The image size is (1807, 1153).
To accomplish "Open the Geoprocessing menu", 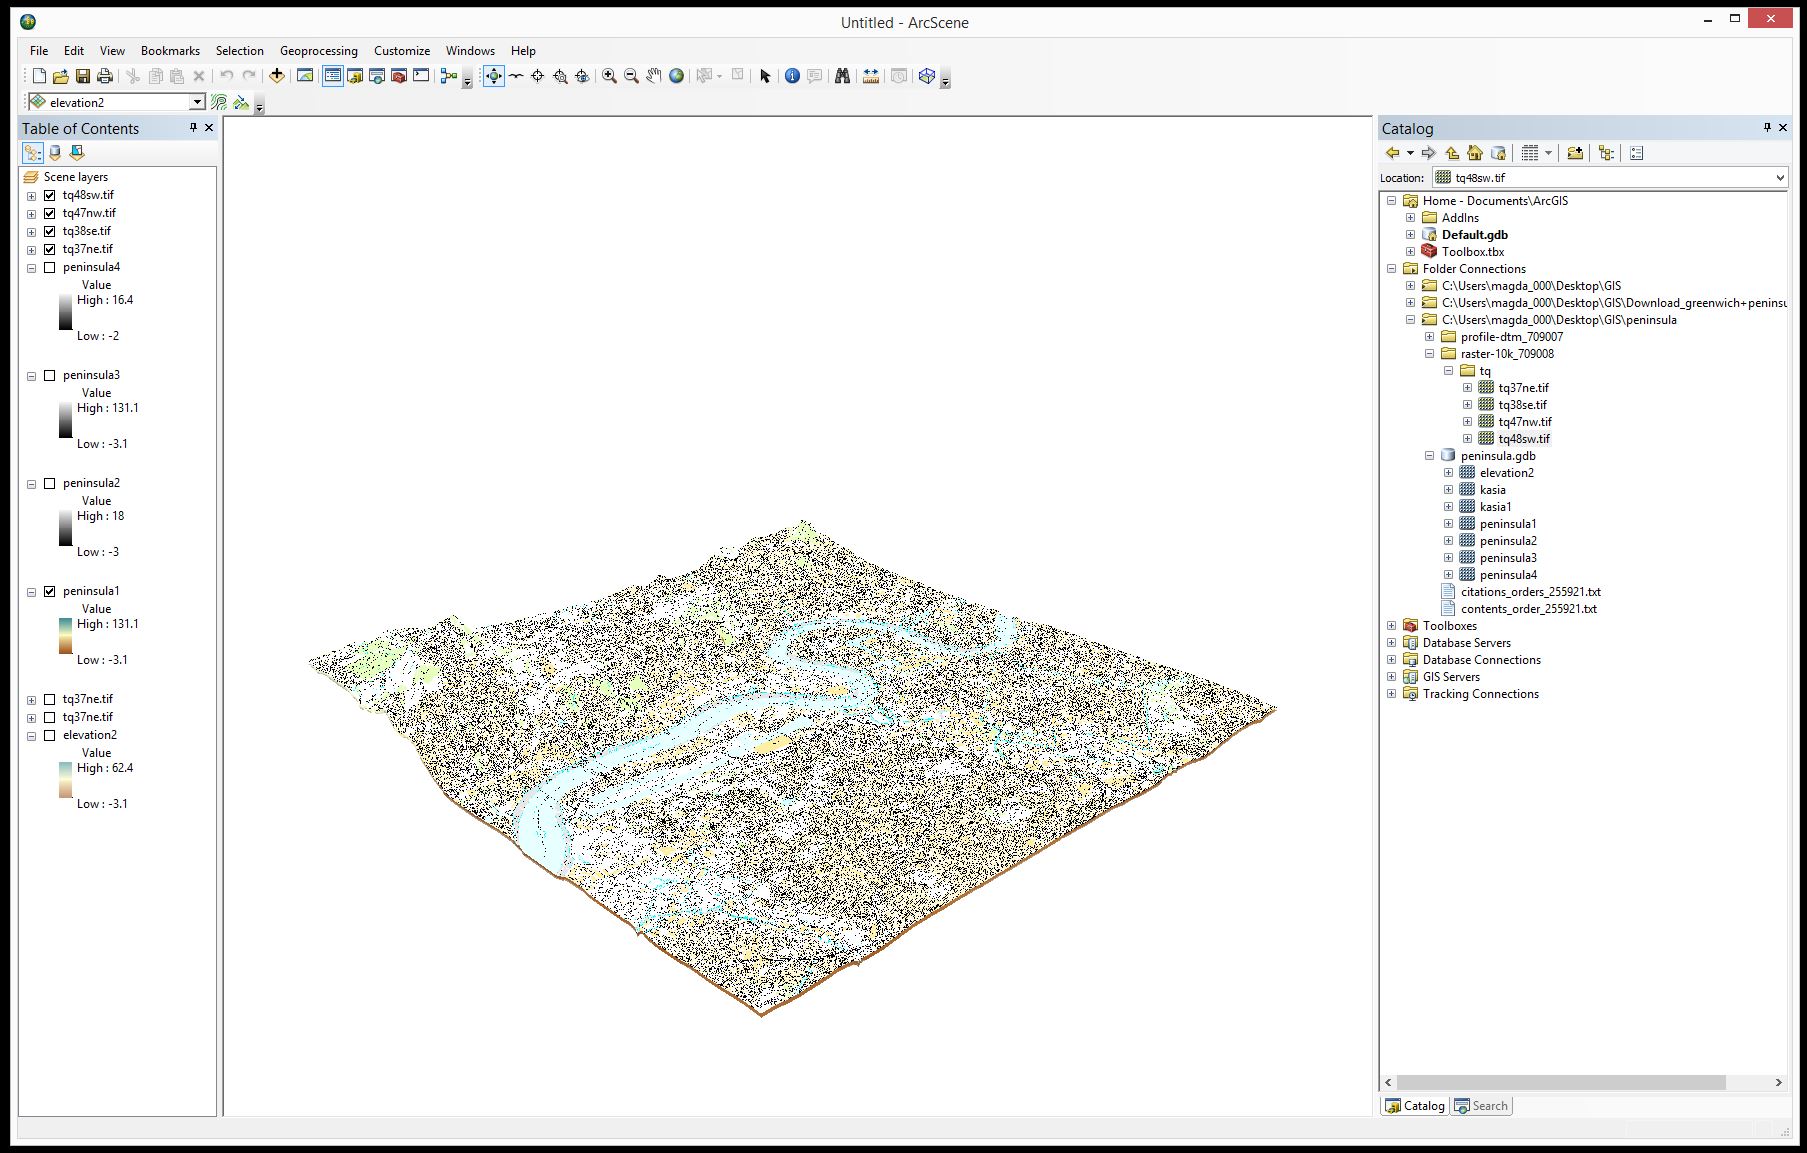I will (x=318, y=51).
